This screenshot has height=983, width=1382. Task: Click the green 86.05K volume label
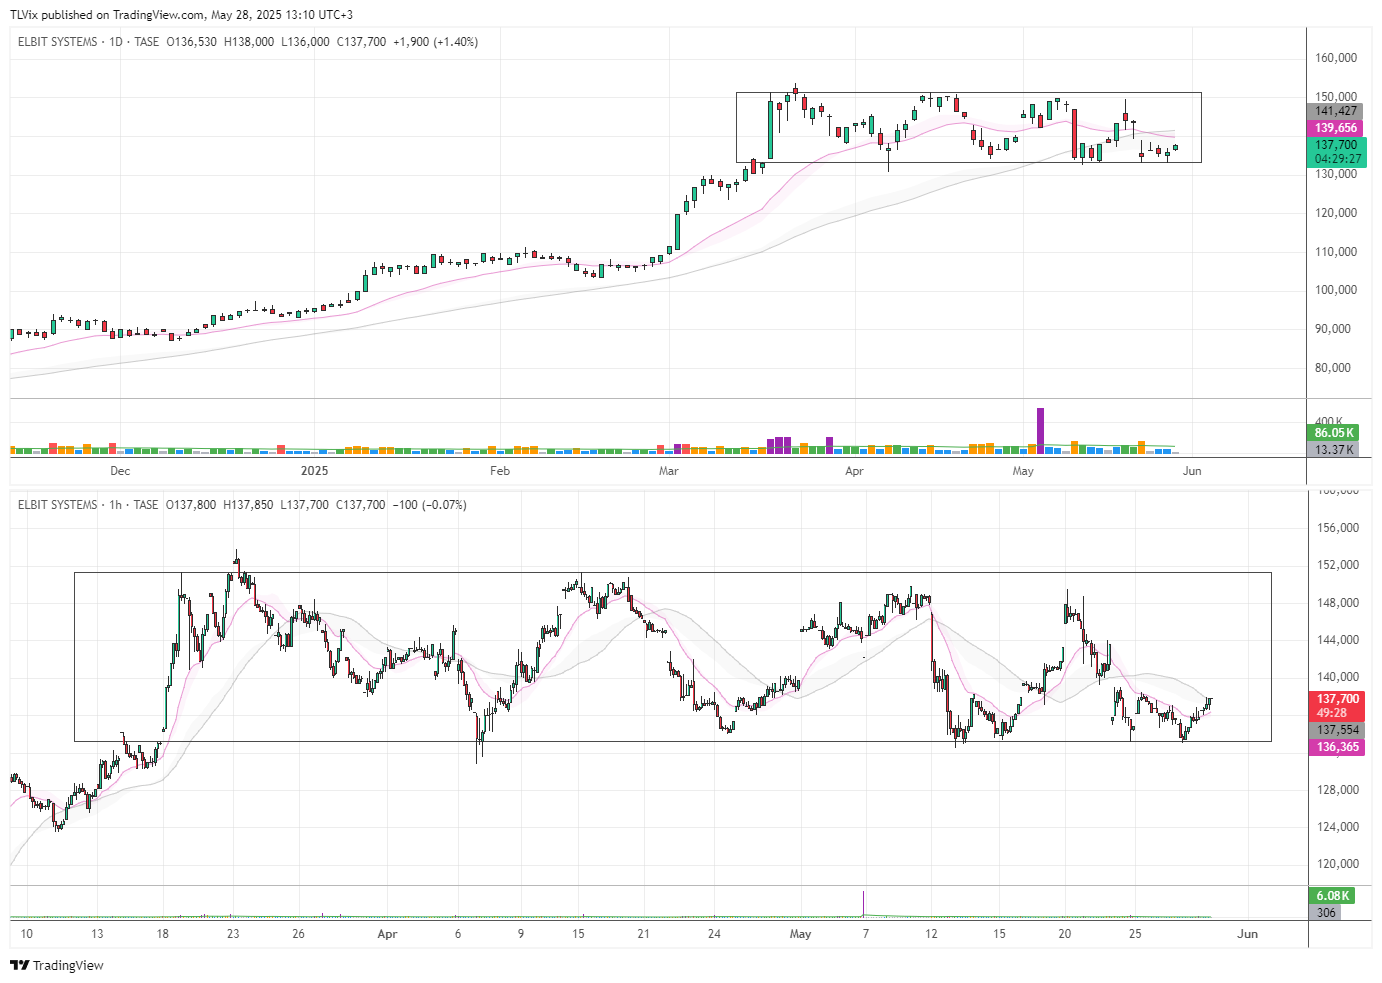click(1333, 433)
